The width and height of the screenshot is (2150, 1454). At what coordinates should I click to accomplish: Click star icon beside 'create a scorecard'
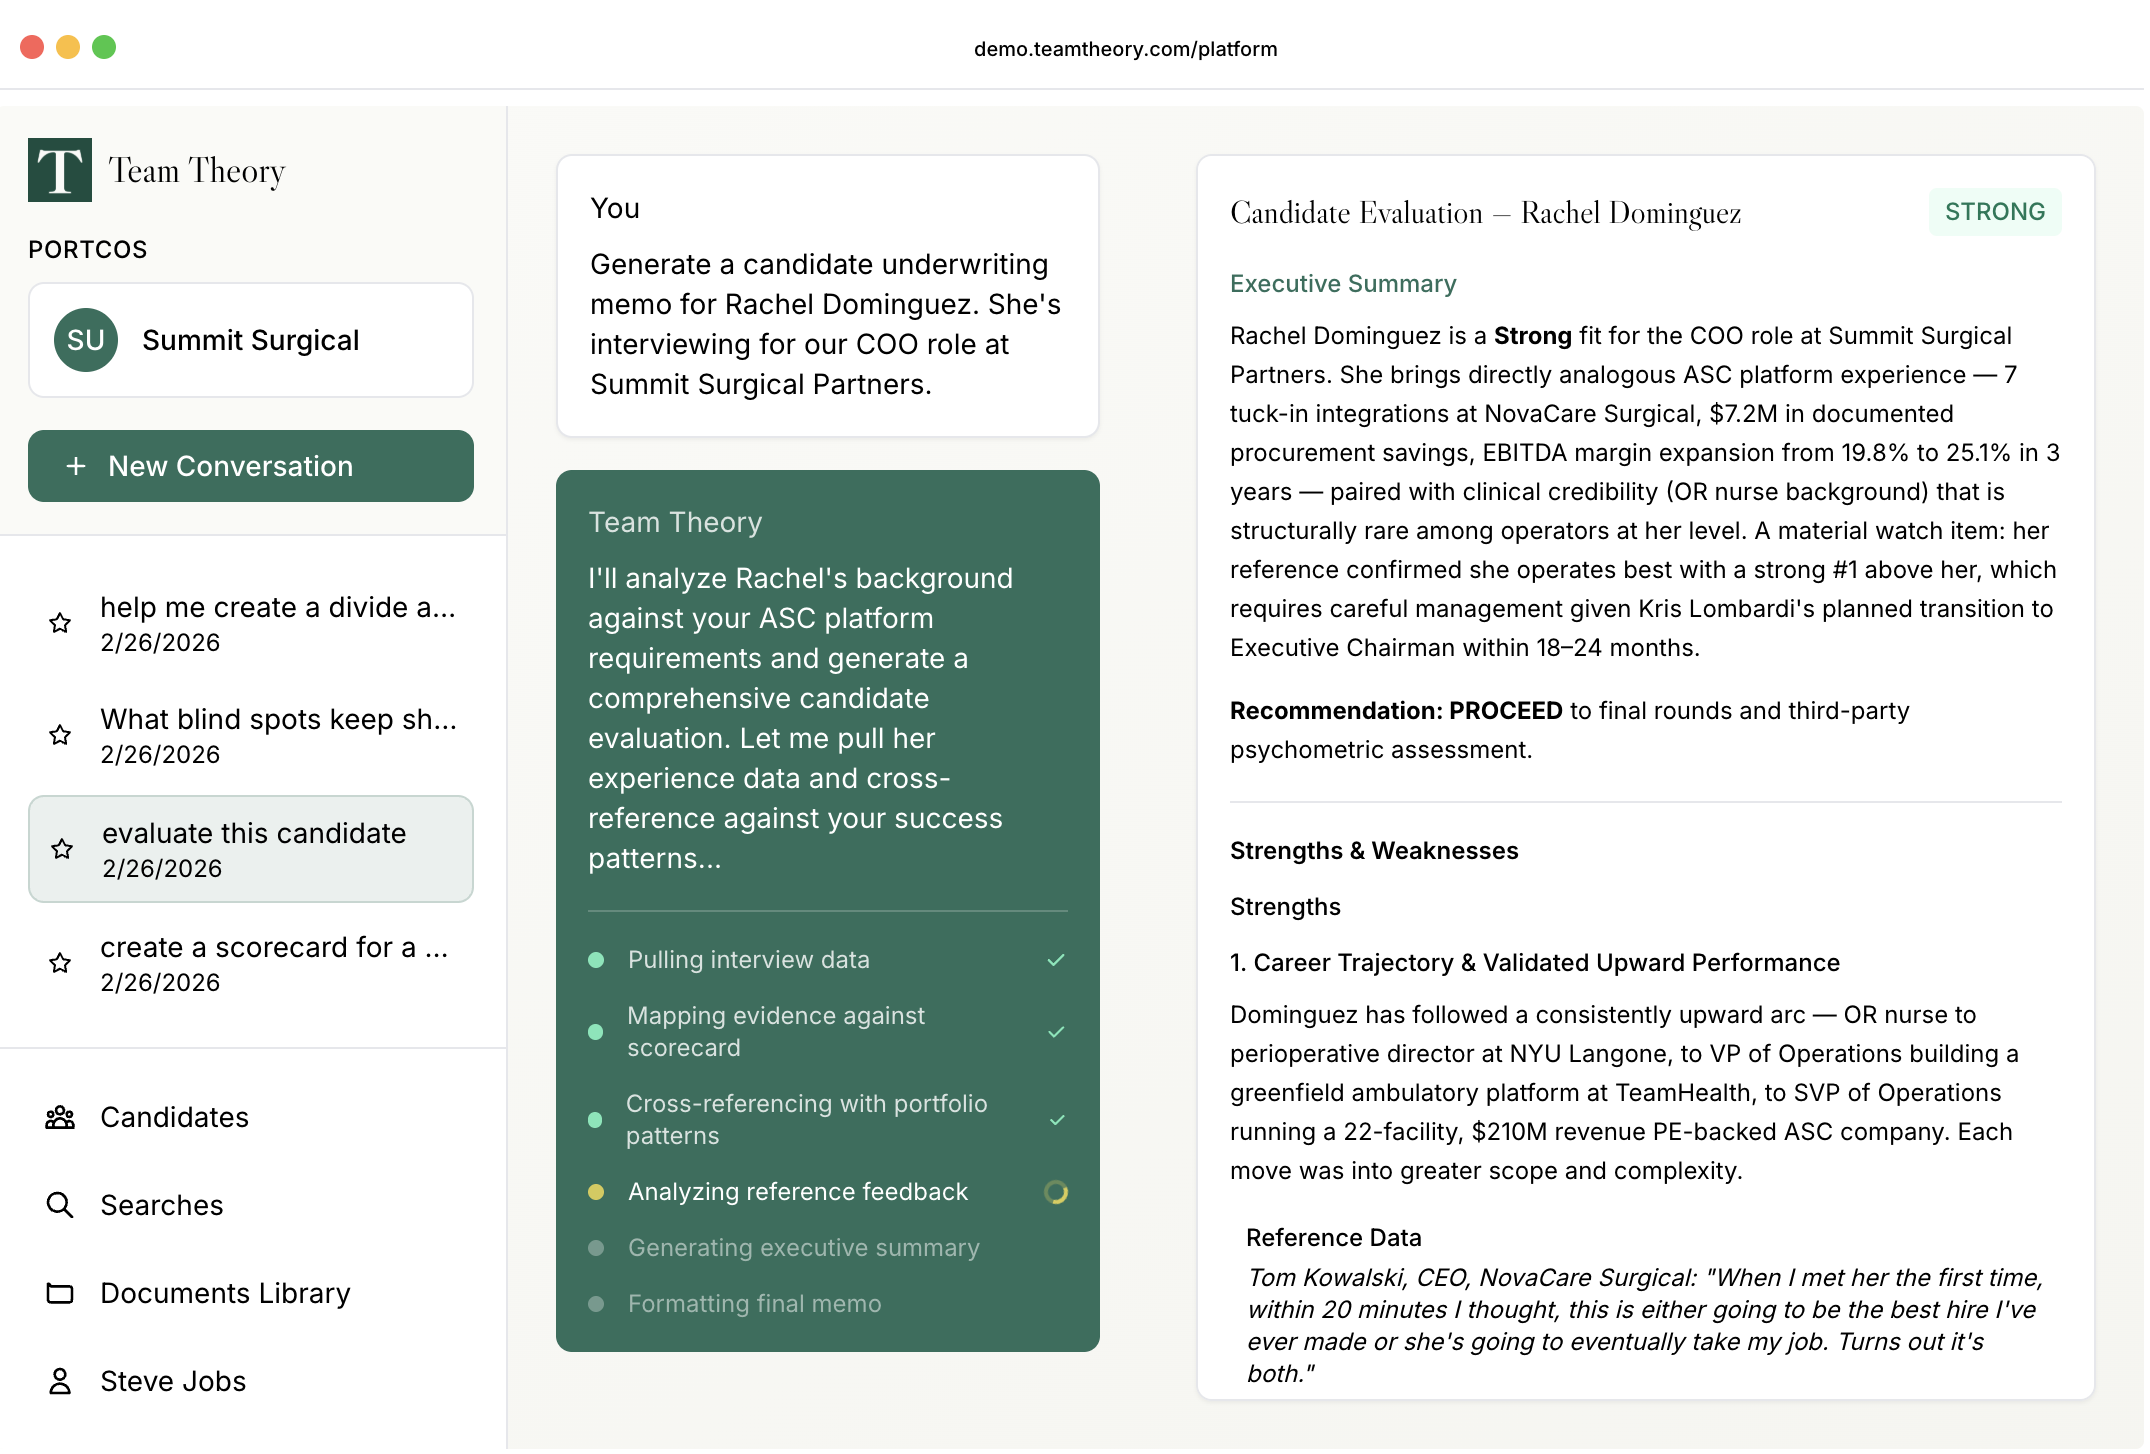[x=60, y=964]
